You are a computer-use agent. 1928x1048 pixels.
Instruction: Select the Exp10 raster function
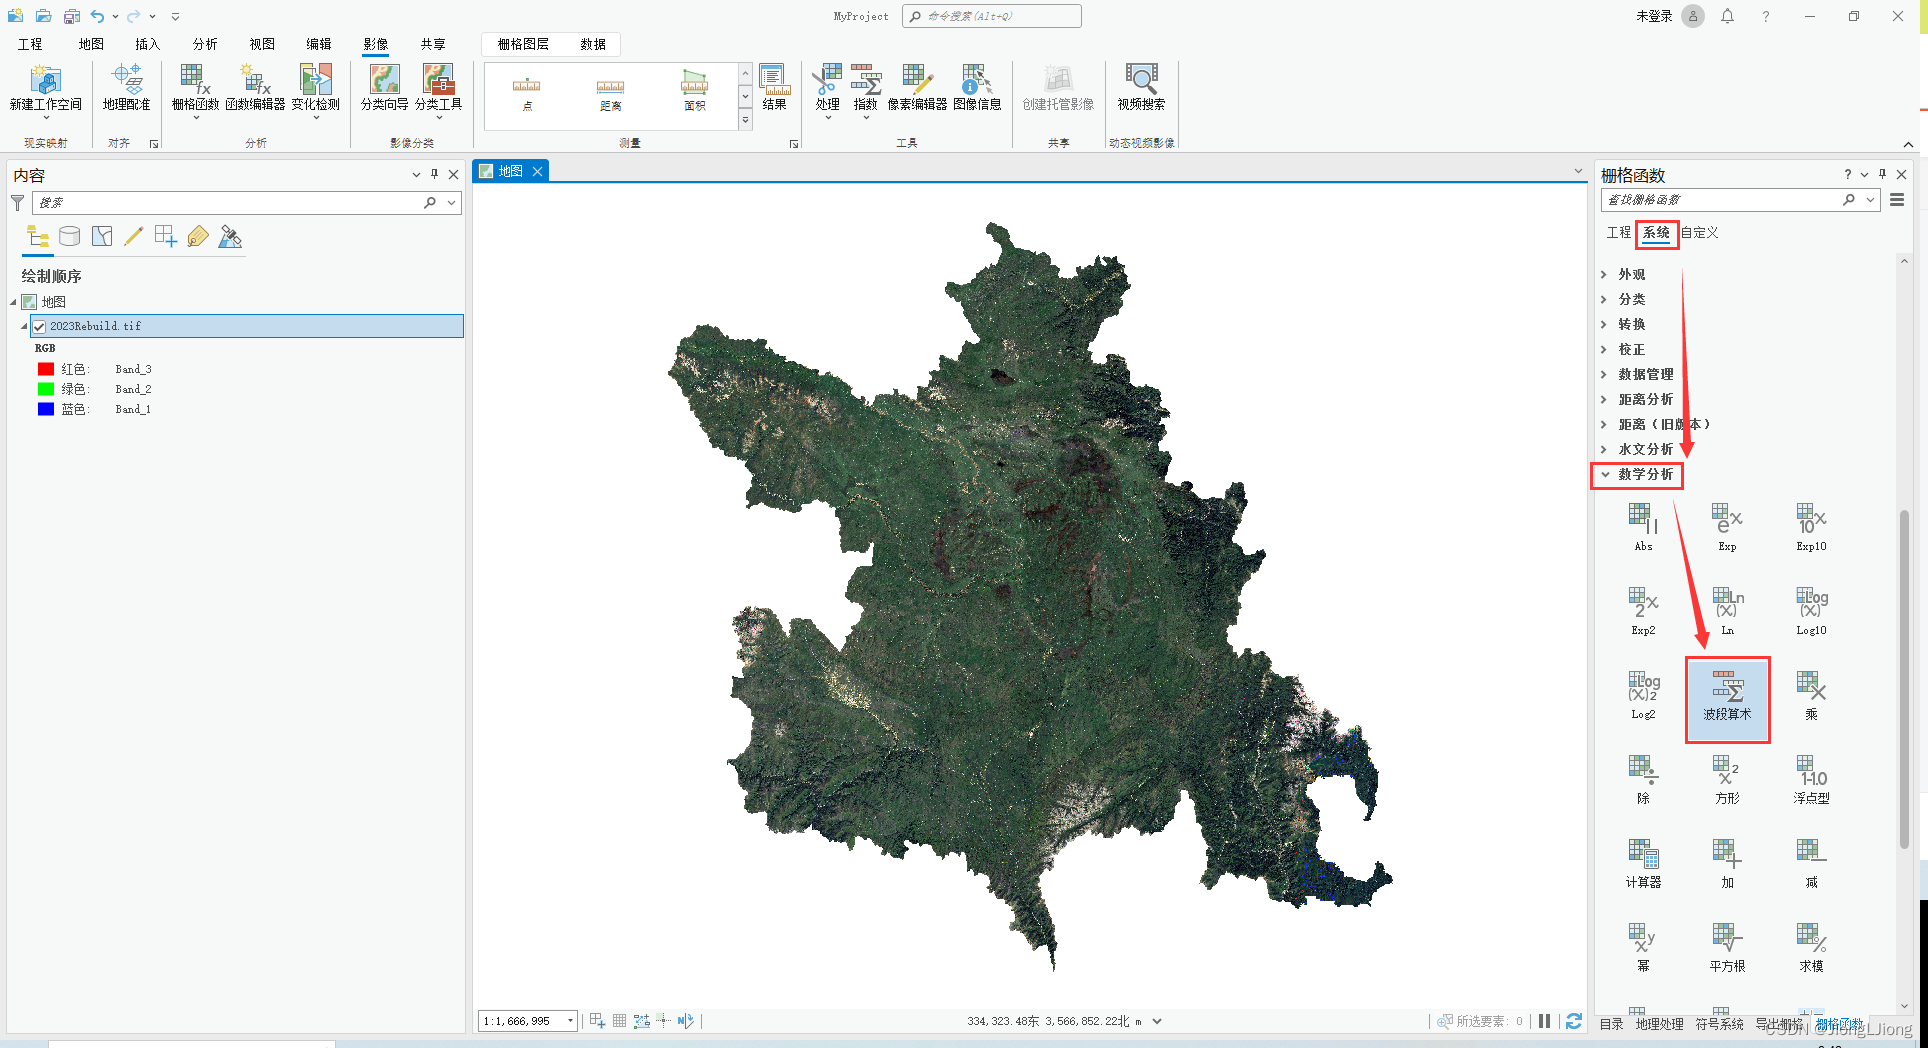[x=1811, y=528]
